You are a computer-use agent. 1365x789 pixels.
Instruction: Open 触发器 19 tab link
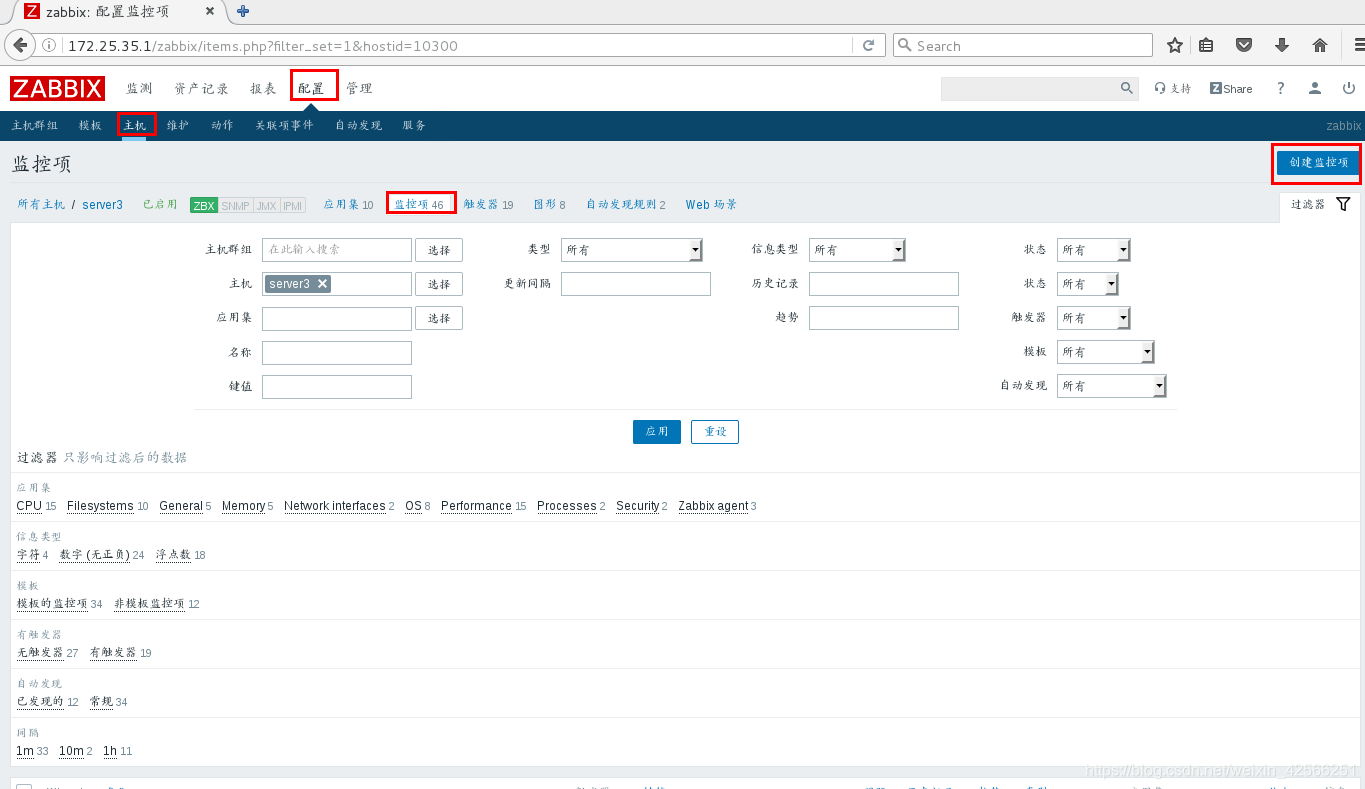488,204
